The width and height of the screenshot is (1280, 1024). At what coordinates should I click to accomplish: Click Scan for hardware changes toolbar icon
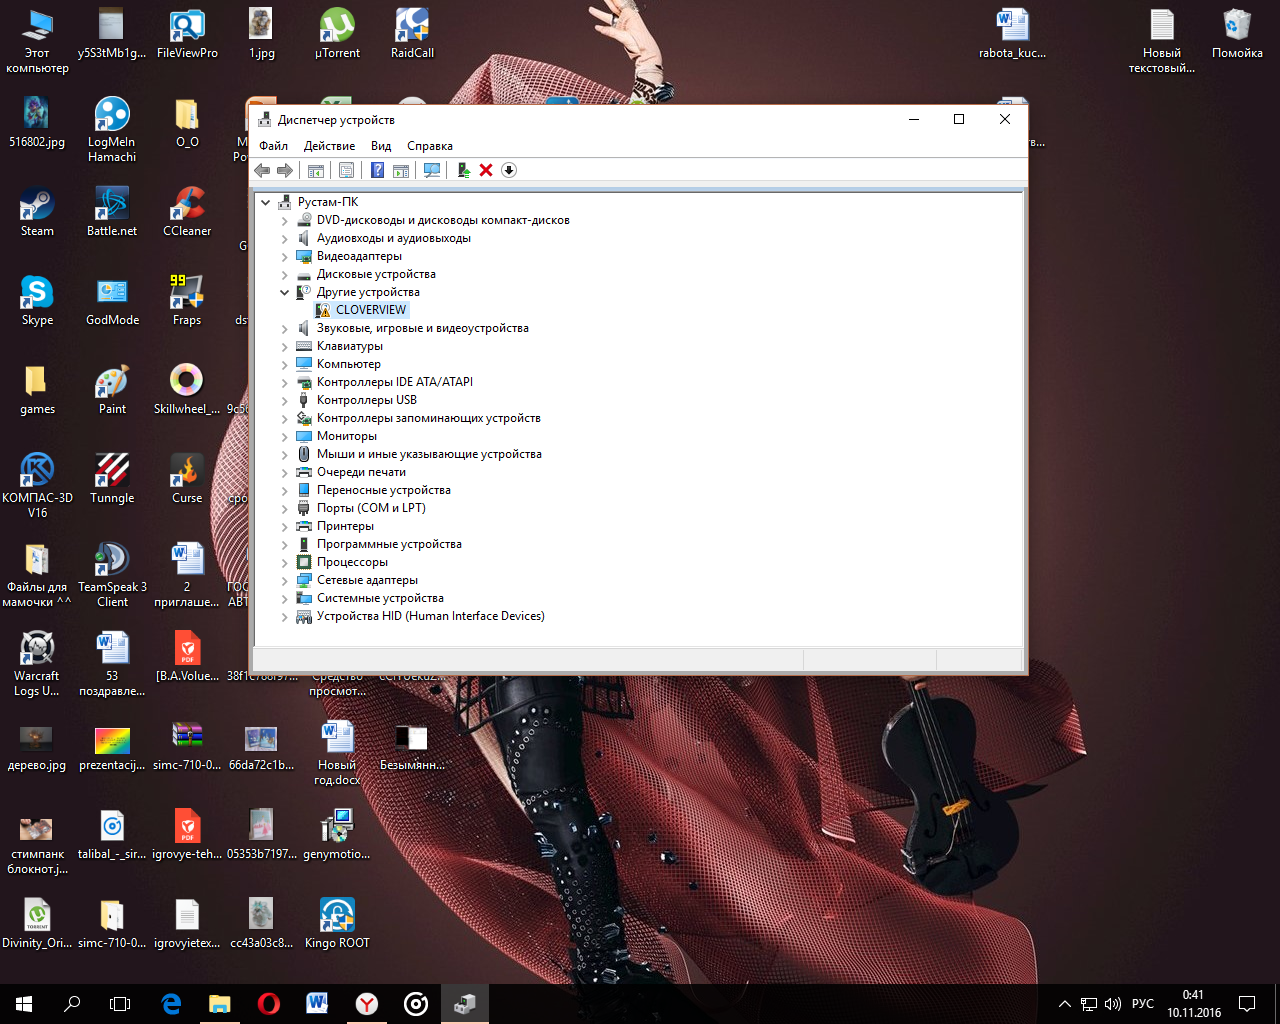point(432,170)
